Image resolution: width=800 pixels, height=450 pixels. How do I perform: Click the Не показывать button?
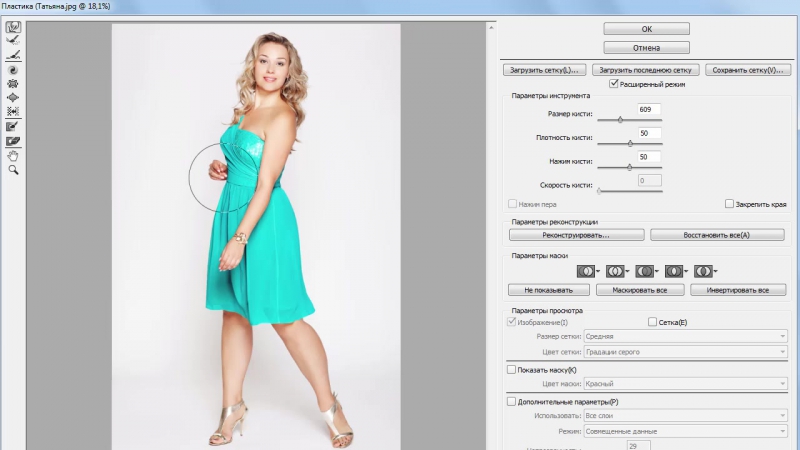pyautogui.click(x=549, y=290)
